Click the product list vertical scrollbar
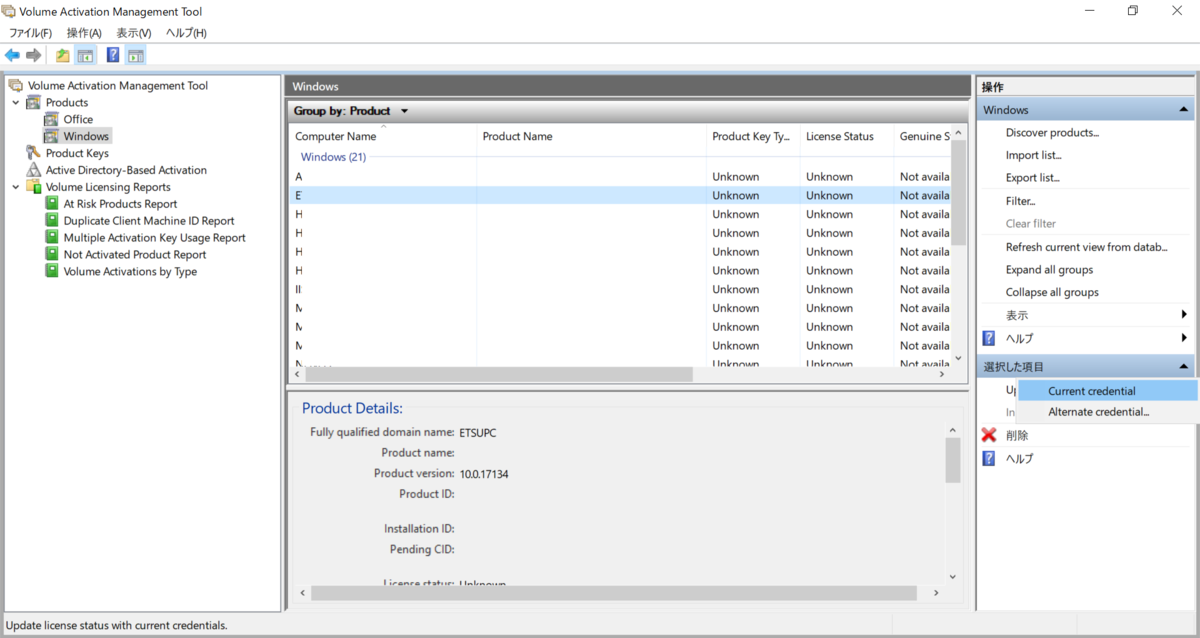Viewport: 1200px width, 638px height. [x=958, y=192]
